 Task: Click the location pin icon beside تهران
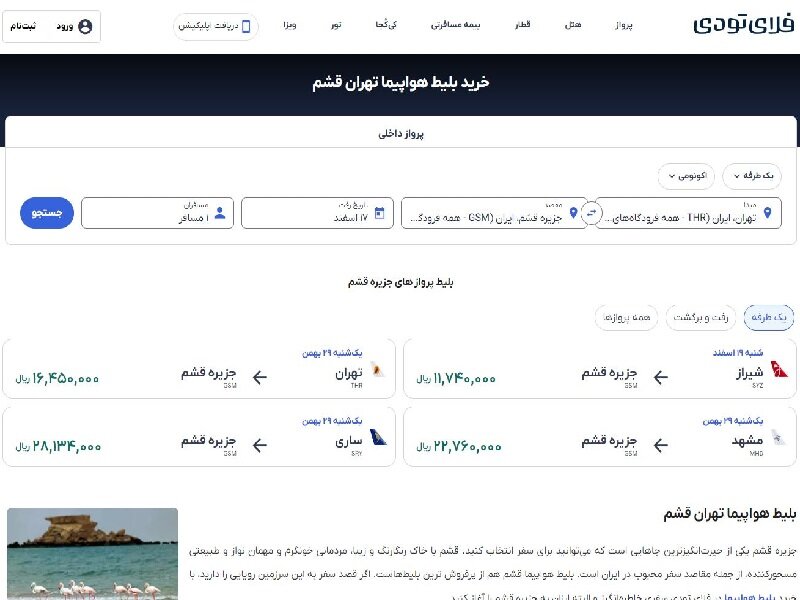point(769,213)
